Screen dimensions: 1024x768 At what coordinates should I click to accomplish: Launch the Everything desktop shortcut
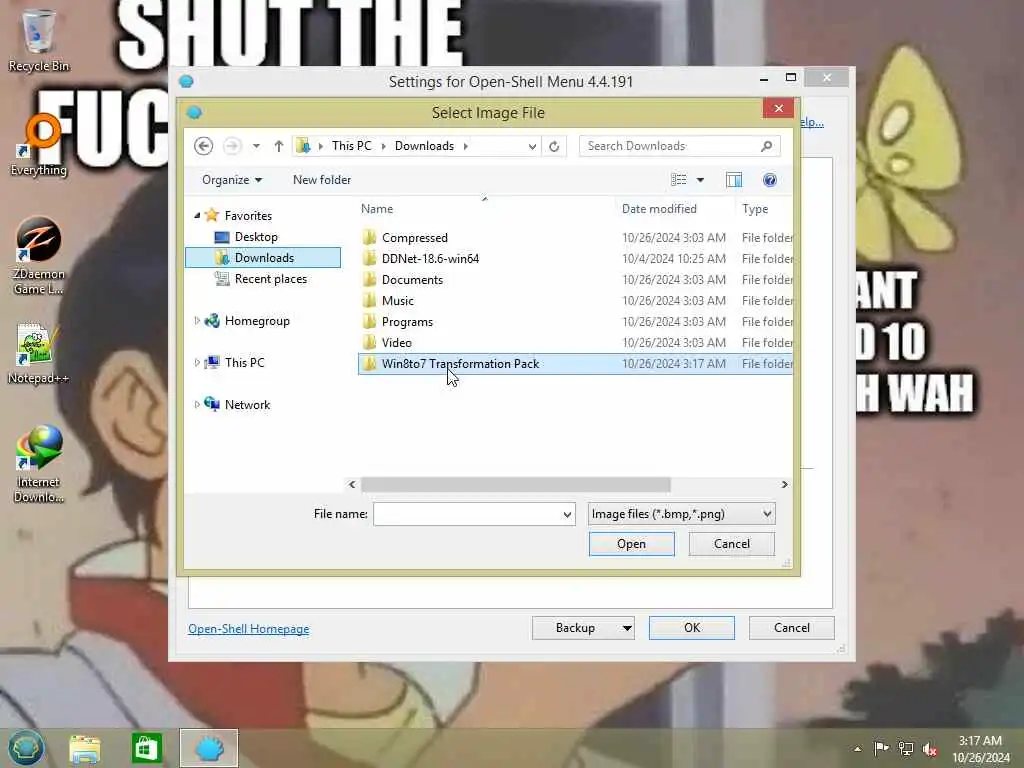point(38,145)
